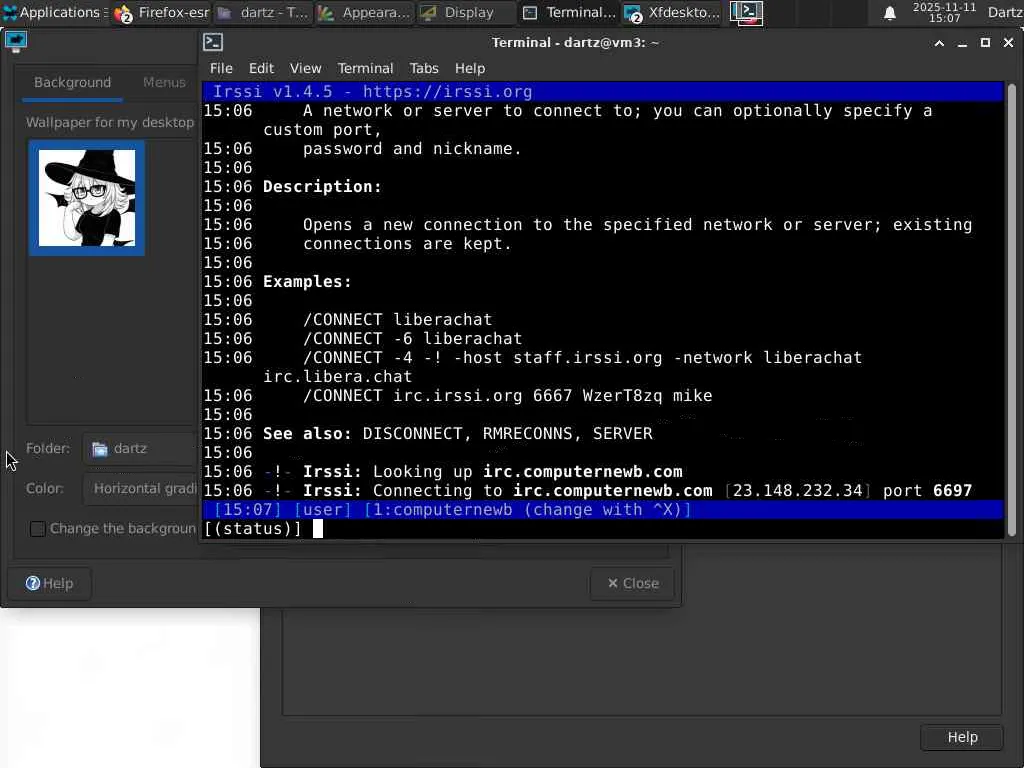1024x768 pixels.
Task: Select the Background tab in Desktop settings
Action: [72, 83]
